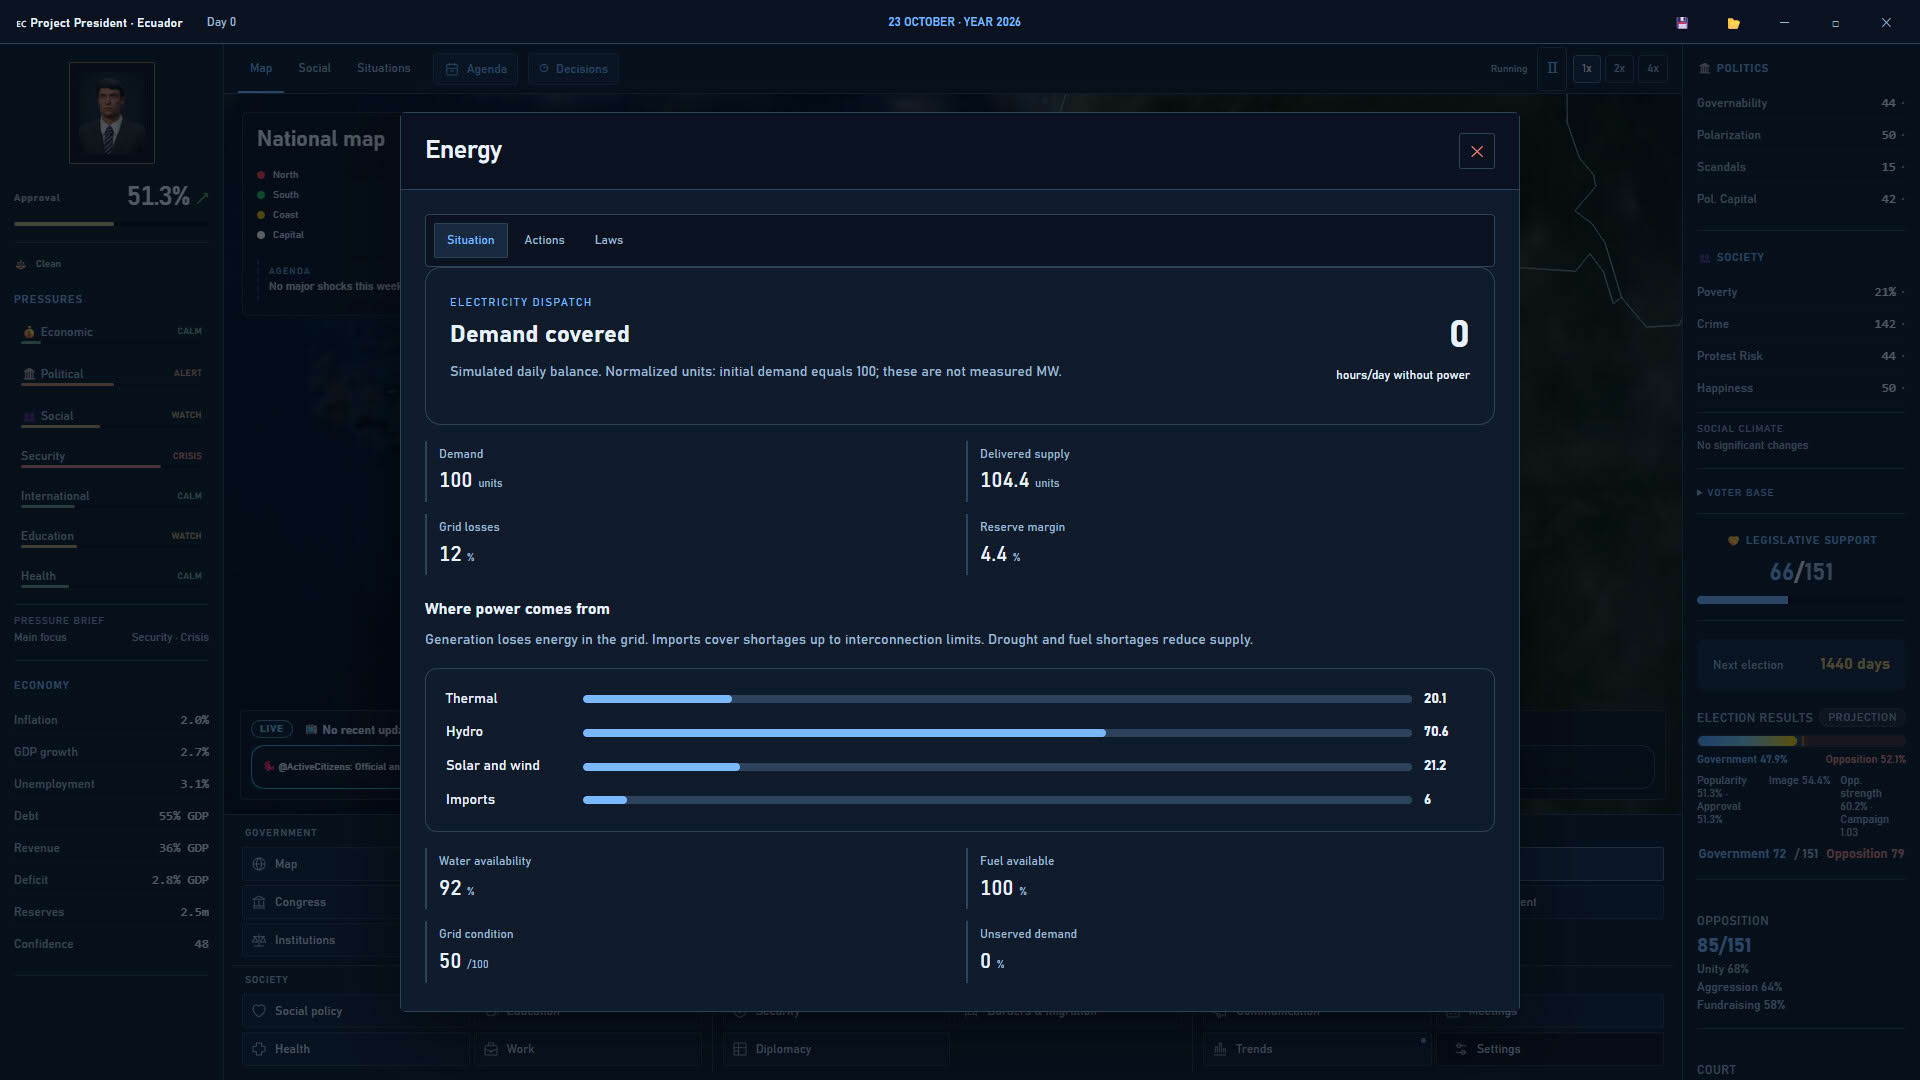Select the Social pressure row
The height and width of the screenshot is (1080, 1920).
click(111, 416)
